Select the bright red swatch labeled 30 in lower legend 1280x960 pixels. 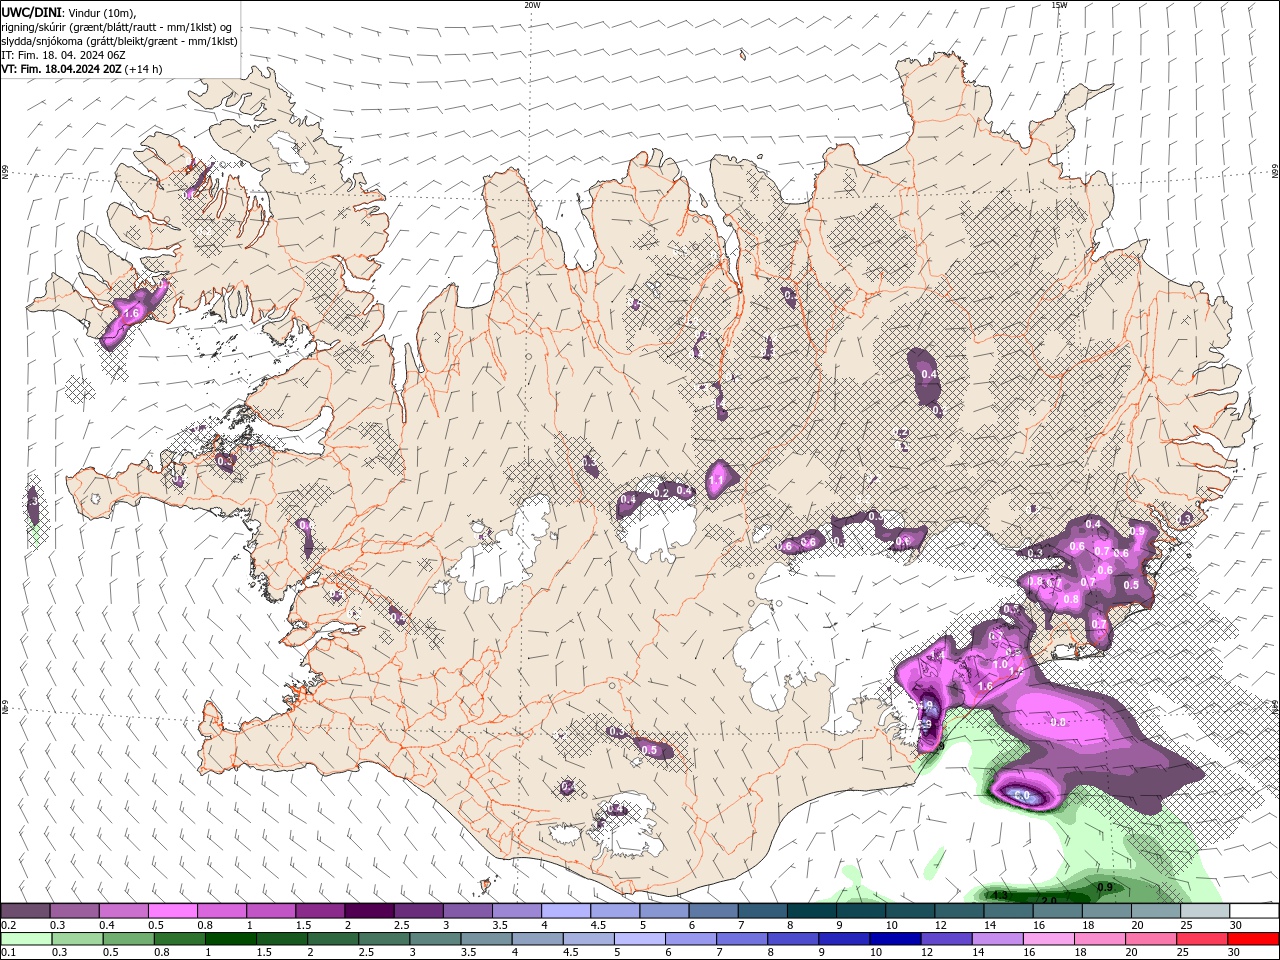coord(1253,938)
